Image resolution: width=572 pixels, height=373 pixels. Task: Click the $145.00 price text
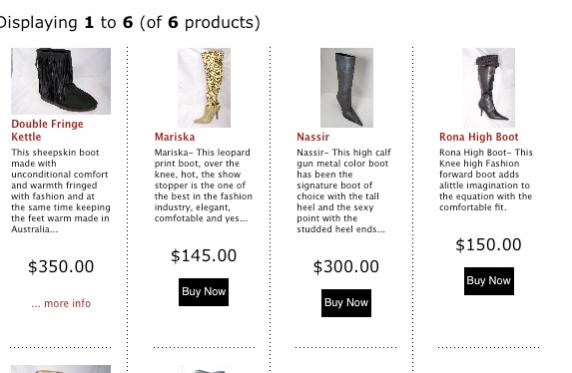(x=204, y=255)
